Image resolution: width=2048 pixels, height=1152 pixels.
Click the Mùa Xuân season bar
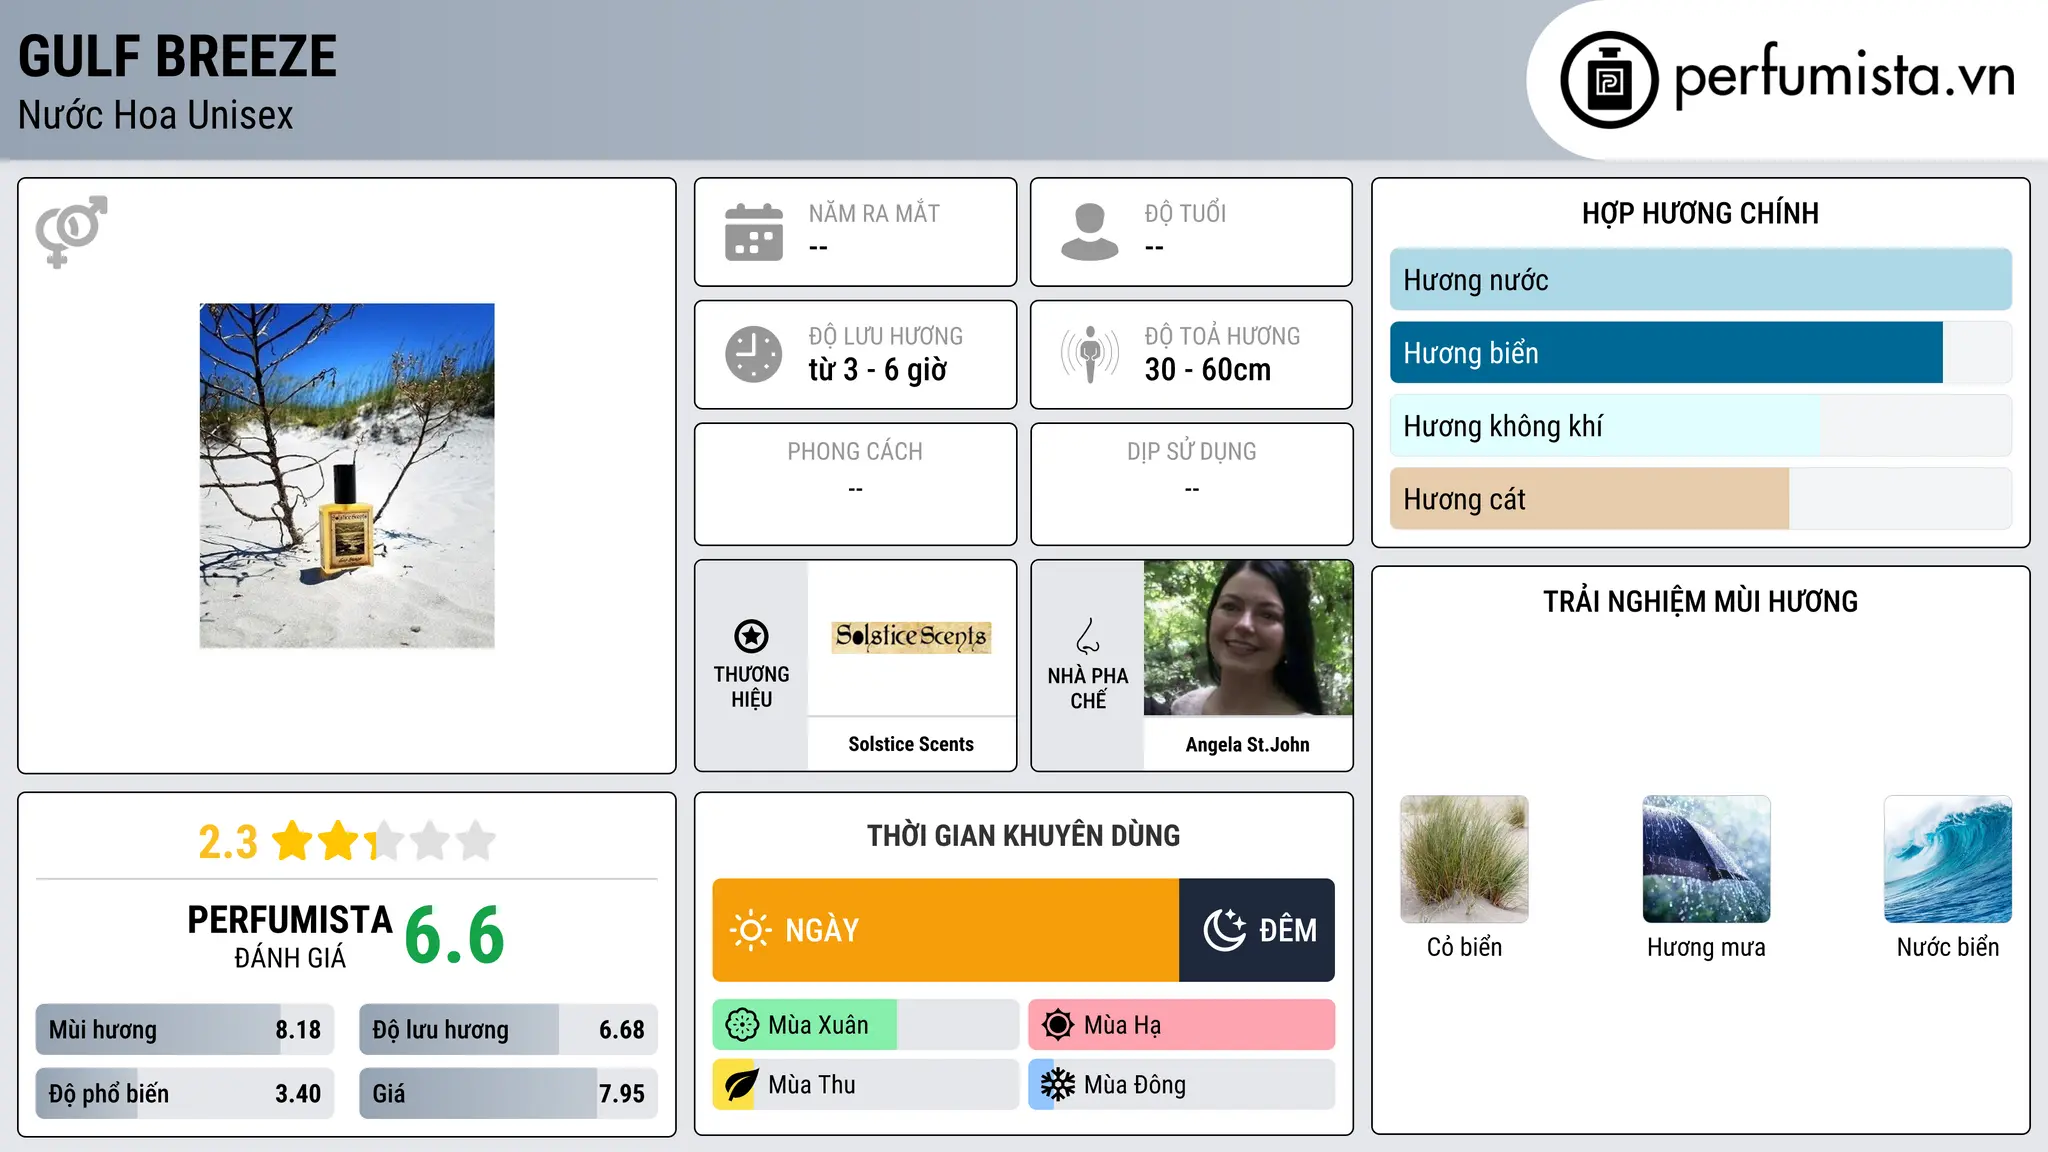click(x=865, y=1025)
